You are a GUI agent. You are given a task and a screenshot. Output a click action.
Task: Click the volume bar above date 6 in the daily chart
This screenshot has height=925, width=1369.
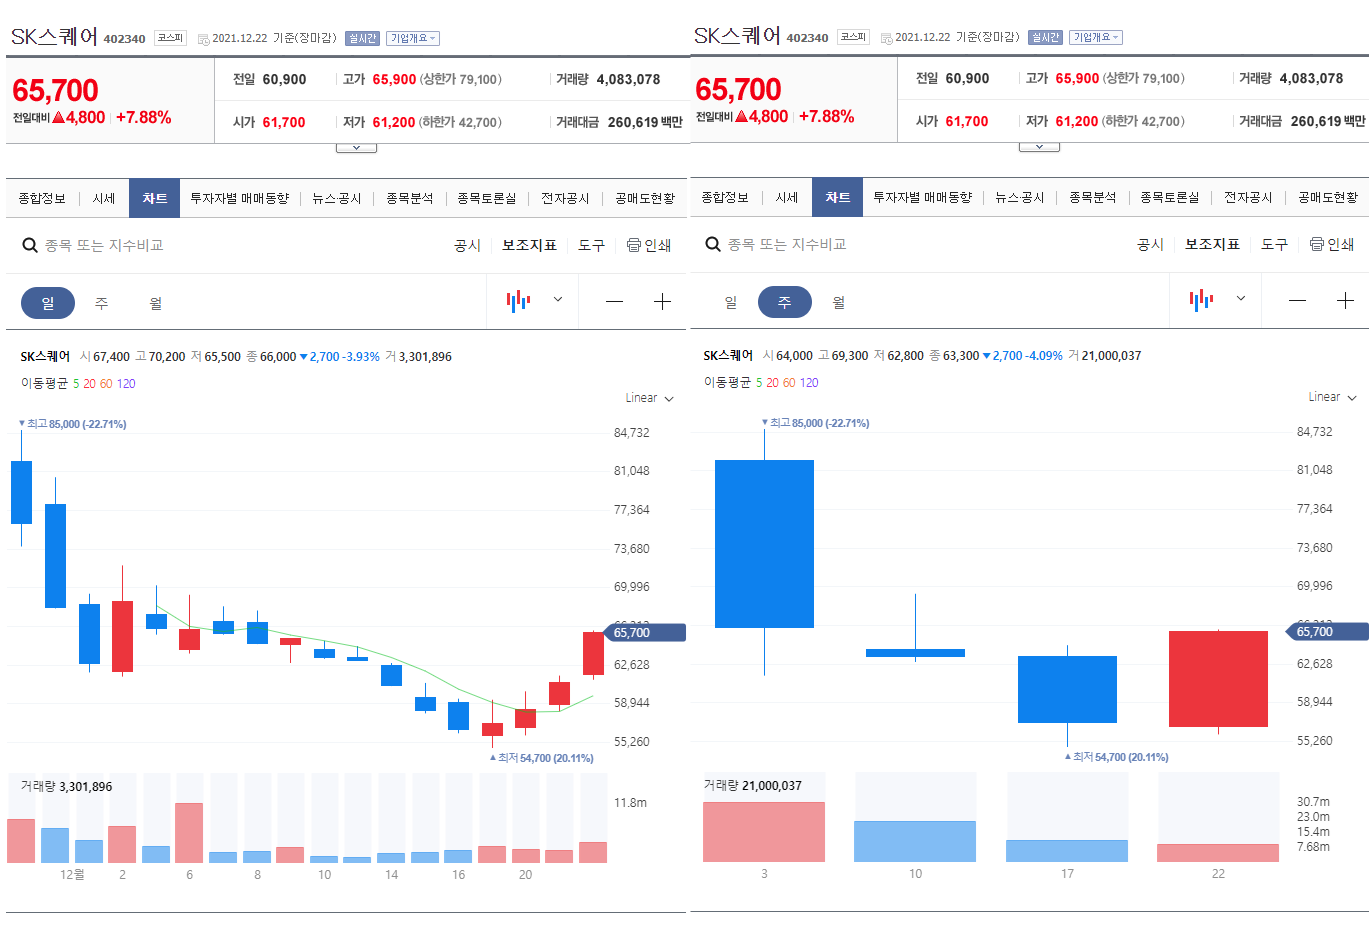189,832
